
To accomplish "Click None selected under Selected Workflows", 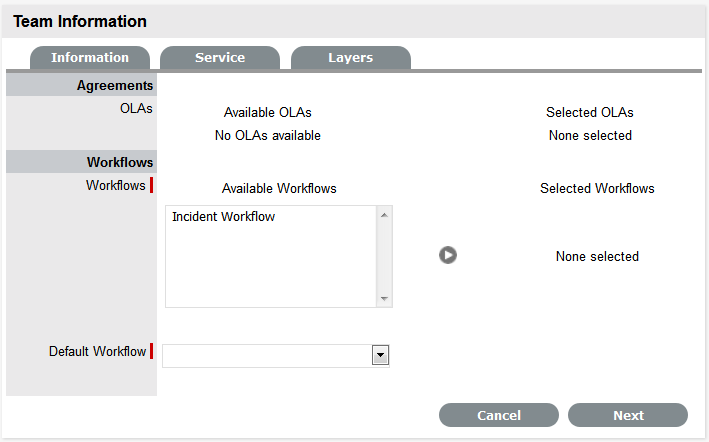I will [x=597, y=257].
